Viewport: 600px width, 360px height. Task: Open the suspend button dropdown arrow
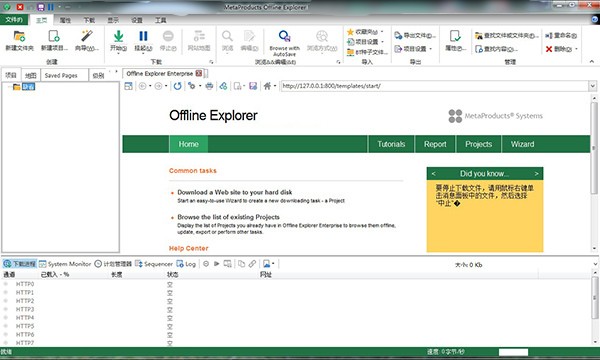[143, 53]
